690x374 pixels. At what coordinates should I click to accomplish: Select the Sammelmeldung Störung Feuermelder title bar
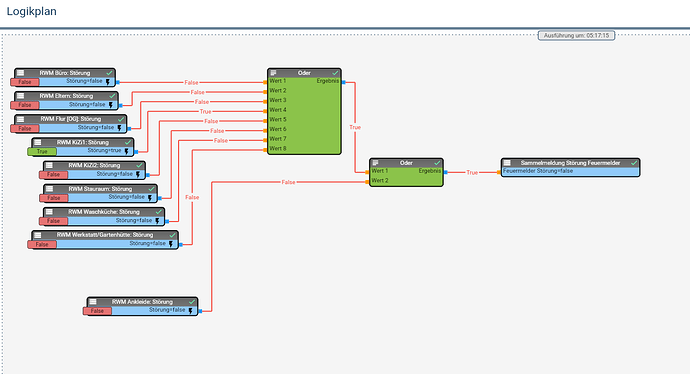pyautogui.click(x=571, y=163)
